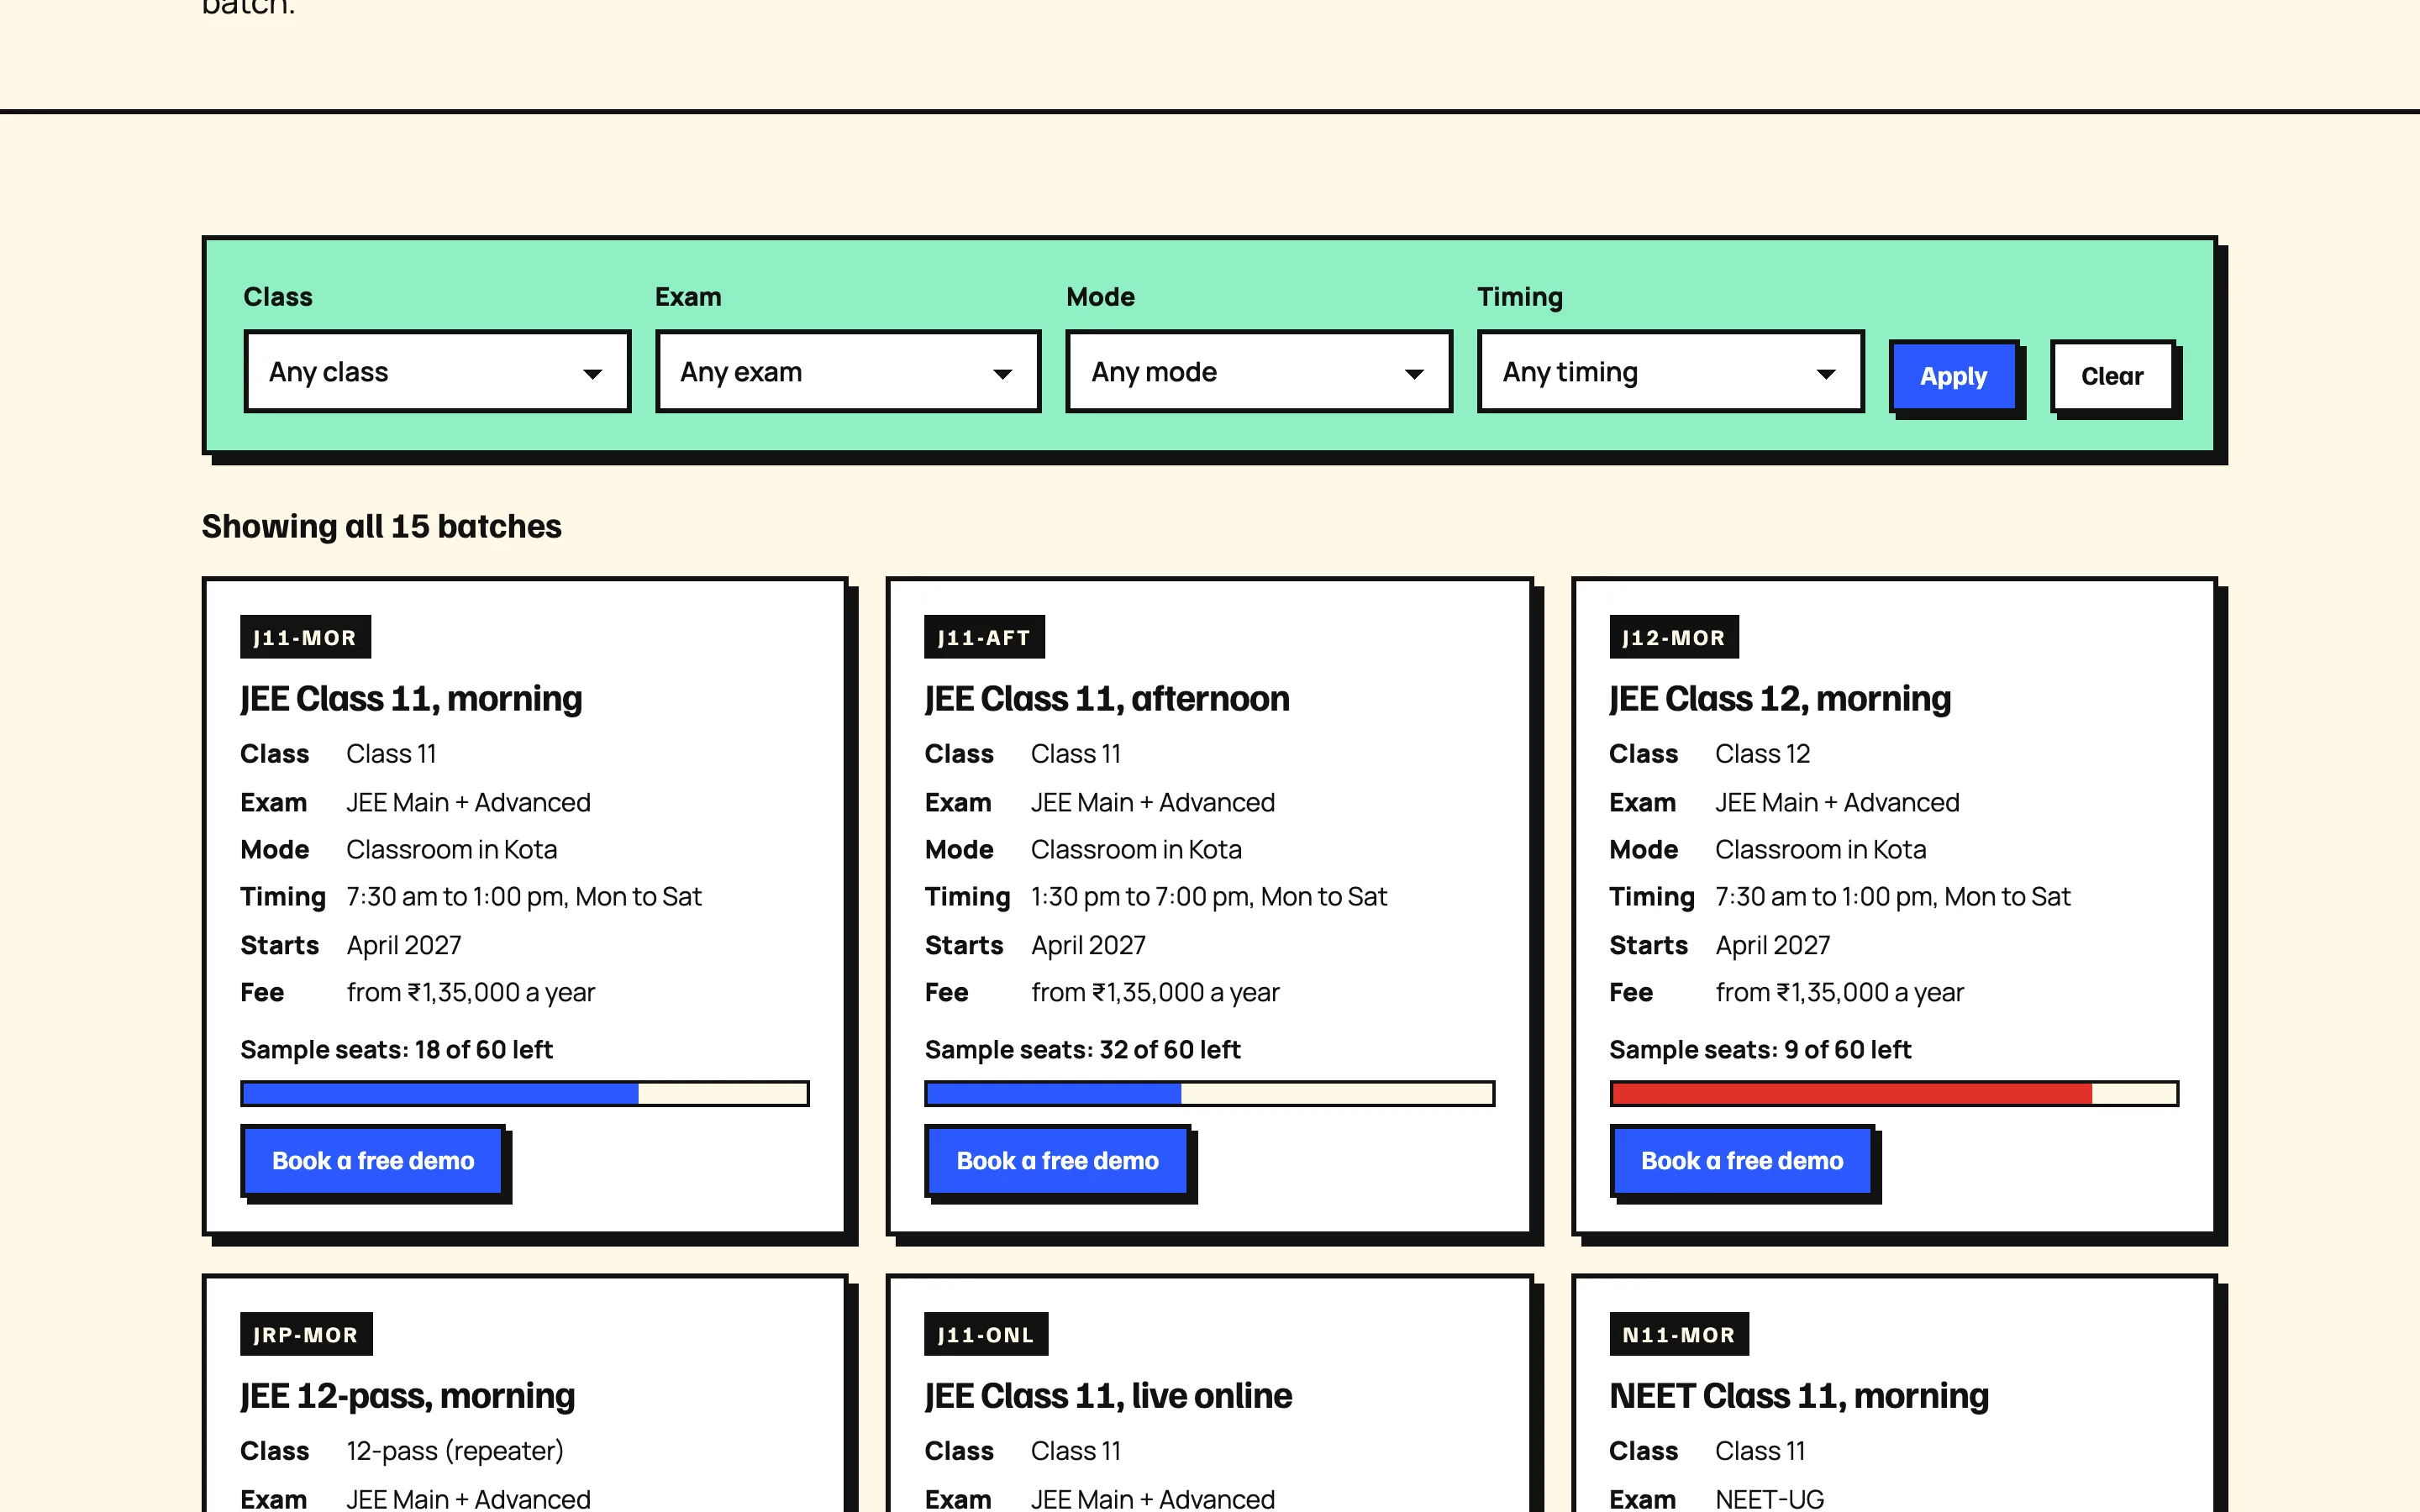Click the 'NEET Class 11, morning' heading
The image size is (2420, 1512).
click(x=1799, y=1395)
